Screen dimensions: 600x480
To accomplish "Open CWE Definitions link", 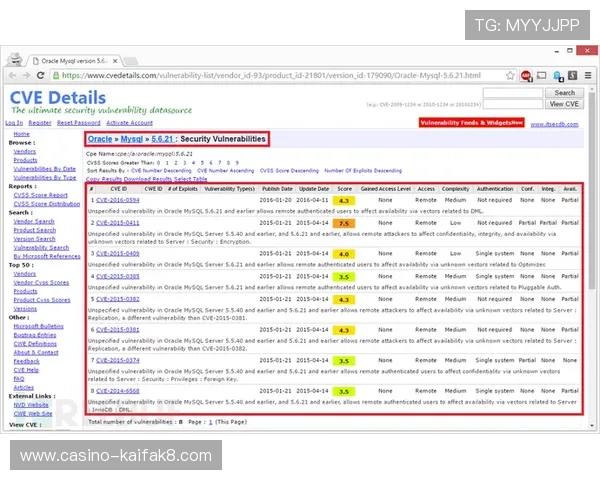I will [x=35, y=344].
